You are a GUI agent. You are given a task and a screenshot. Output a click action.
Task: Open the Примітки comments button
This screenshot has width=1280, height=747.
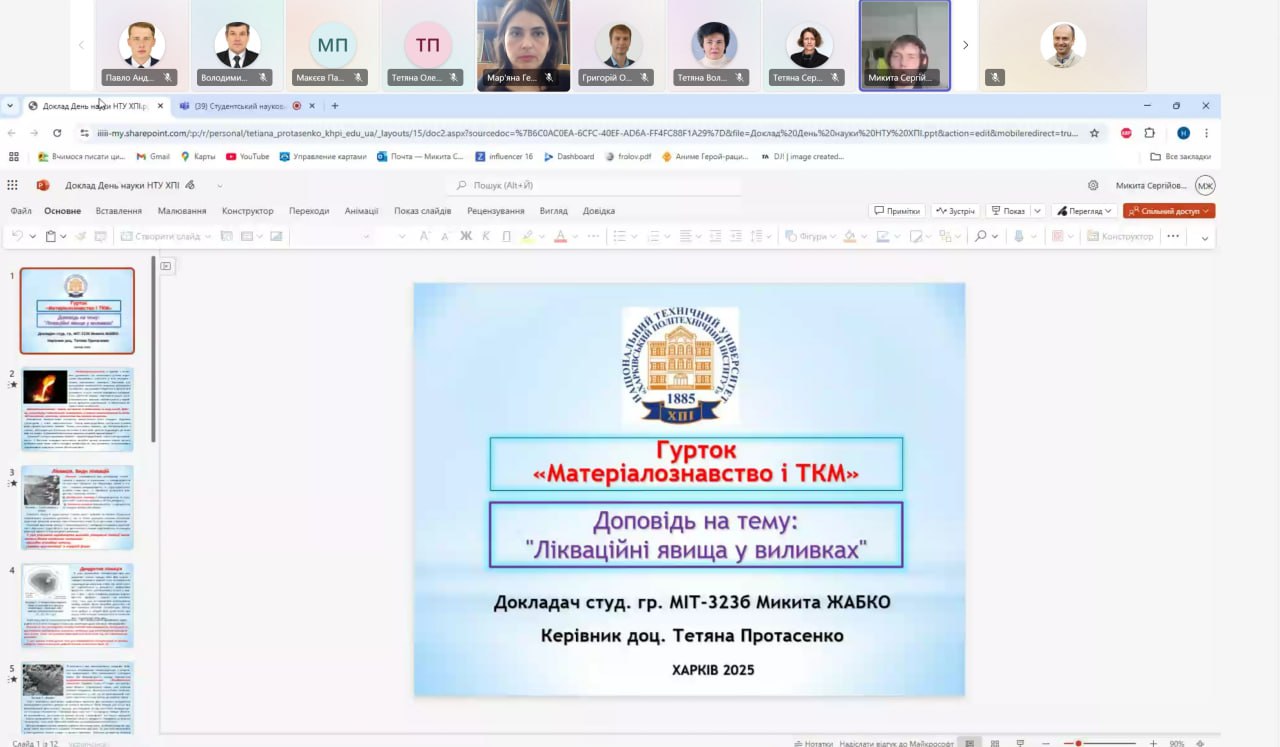coord(896,211)
